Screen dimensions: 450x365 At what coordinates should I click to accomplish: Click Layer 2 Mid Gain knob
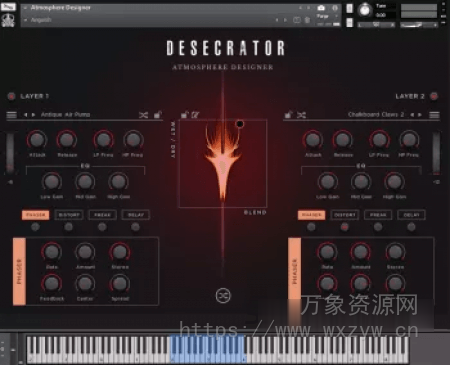(x=361, y=182)
